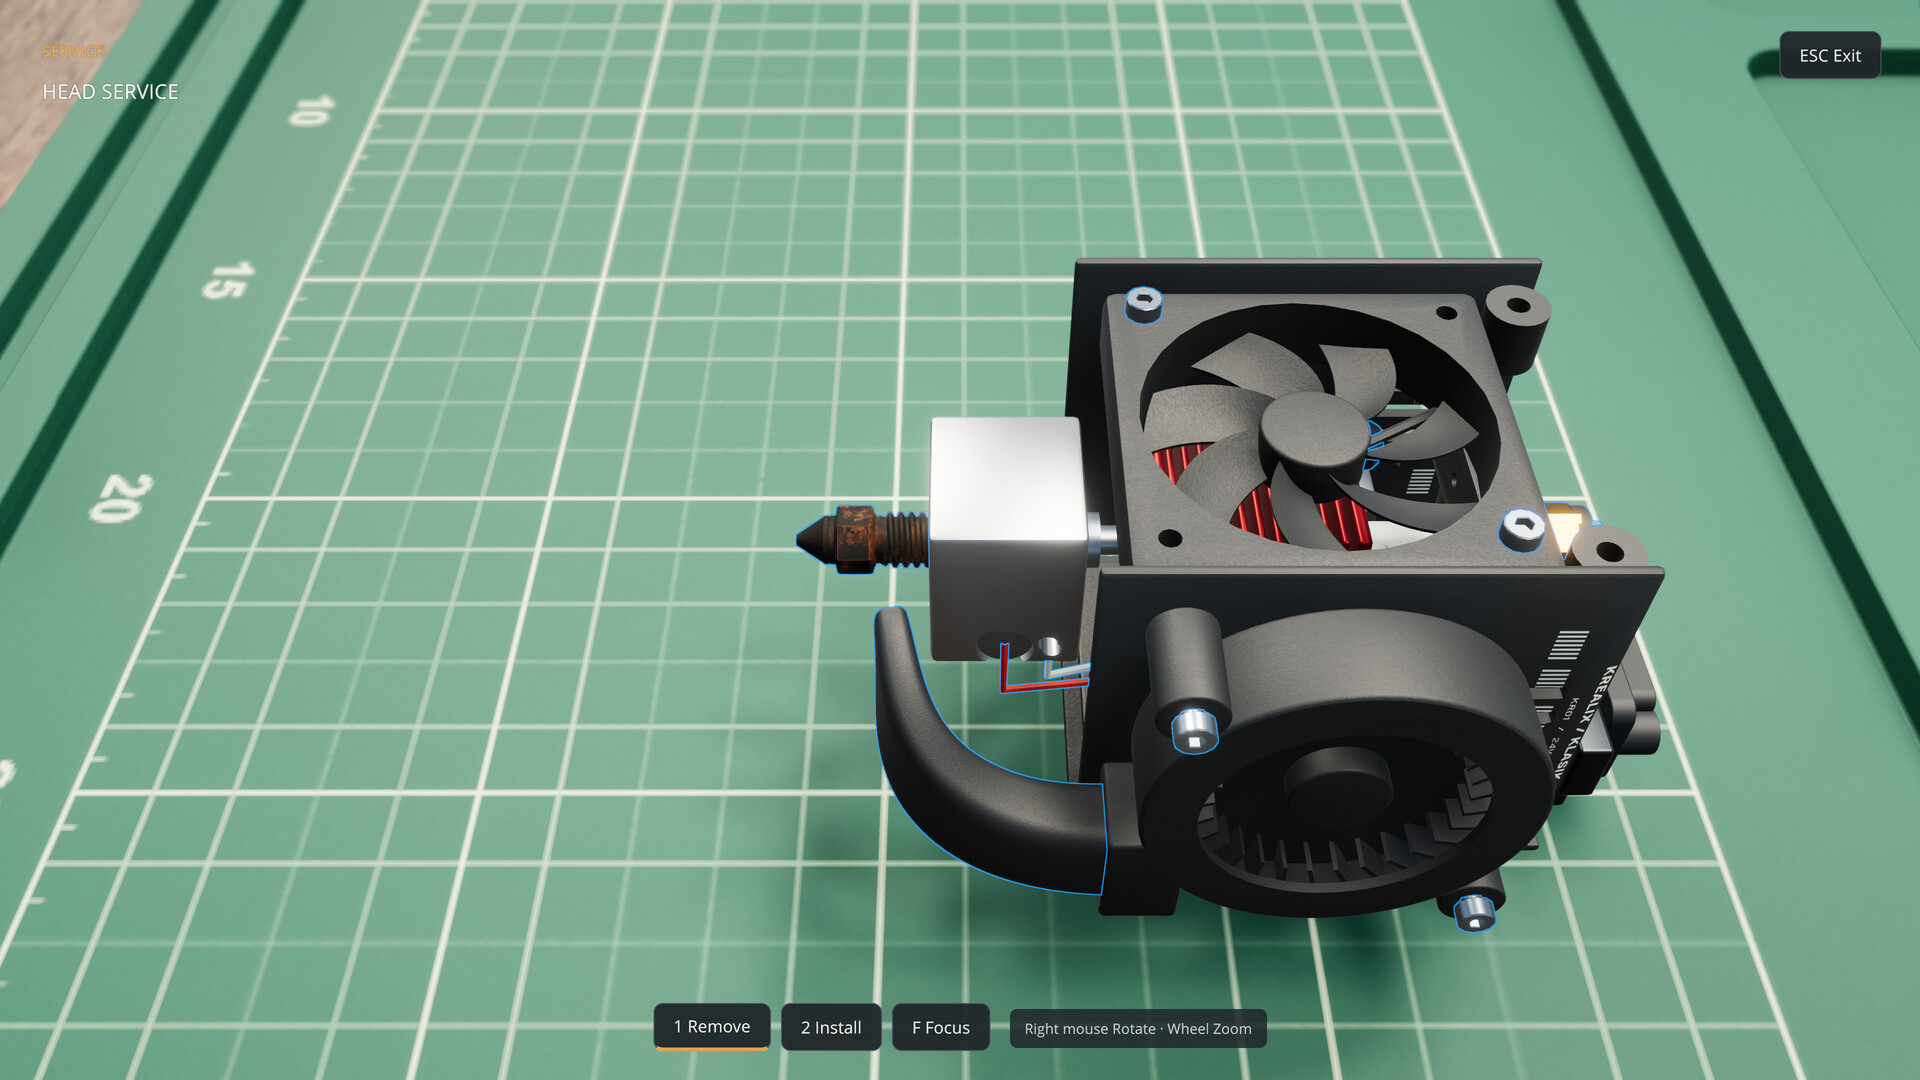The image size is (1920, 1080).
Task: Click the F Focus button
Action: [941, 1027]
